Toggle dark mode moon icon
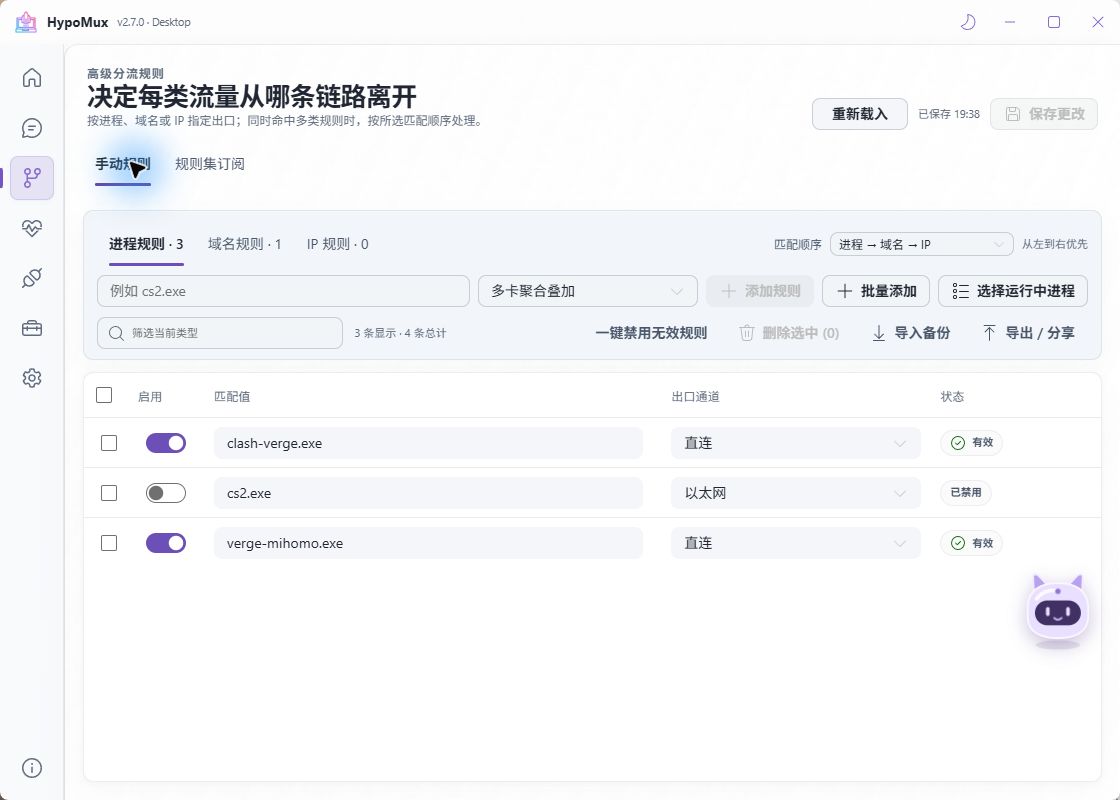 click(x=968, y=22)
